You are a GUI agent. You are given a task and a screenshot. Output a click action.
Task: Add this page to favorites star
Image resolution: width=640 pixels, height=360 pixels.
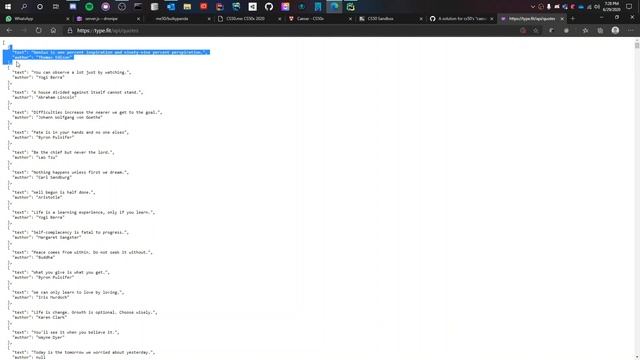point(536,31)
